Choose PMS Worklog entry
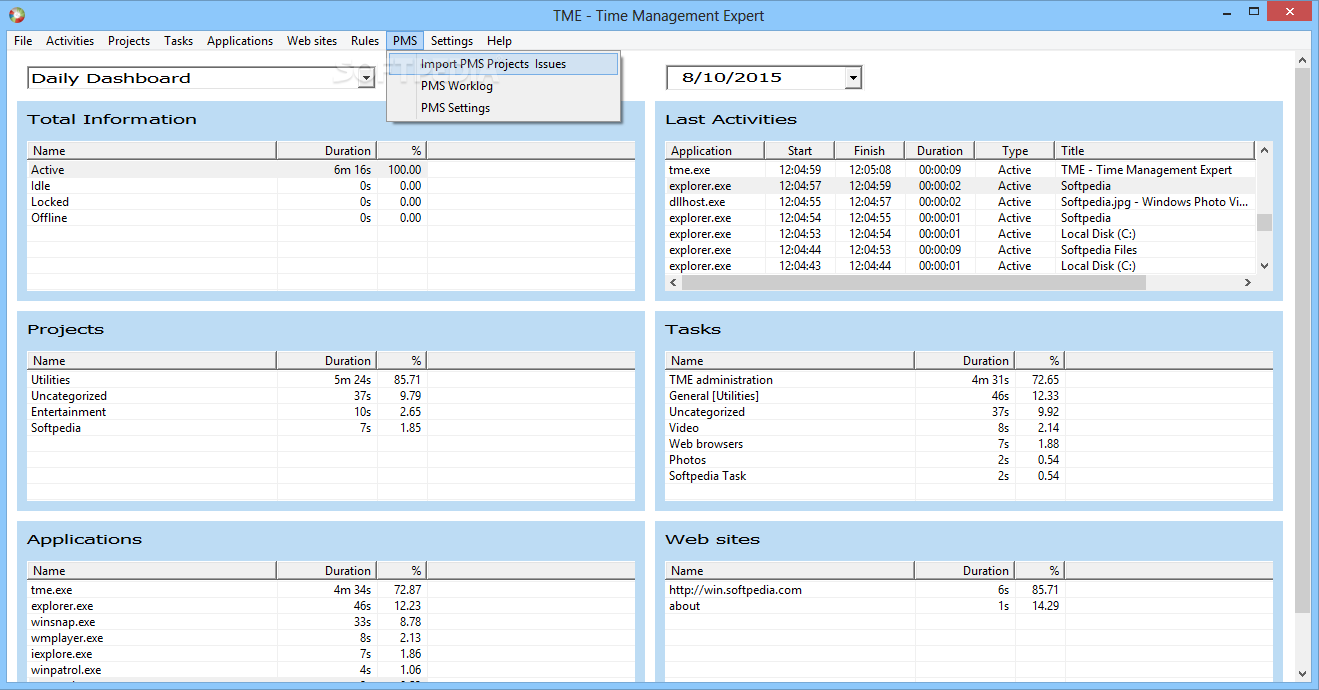This screenshot has height=690, width=1319. [504, 86]
